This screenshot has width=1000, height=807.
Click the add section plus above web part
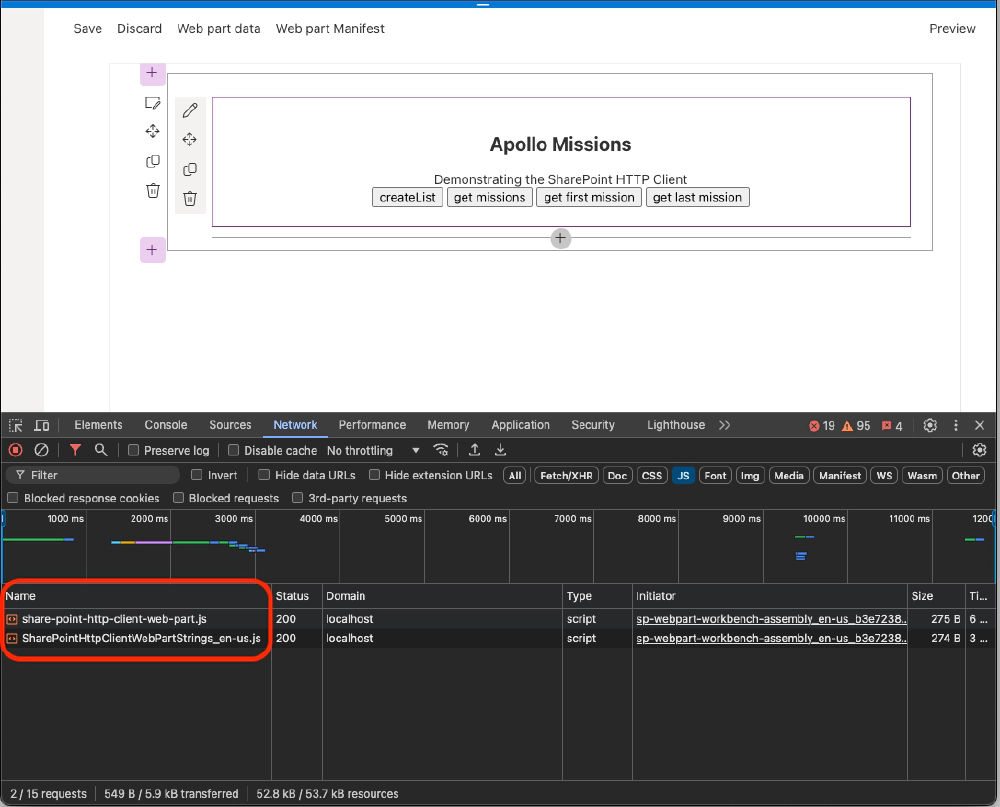152,73
